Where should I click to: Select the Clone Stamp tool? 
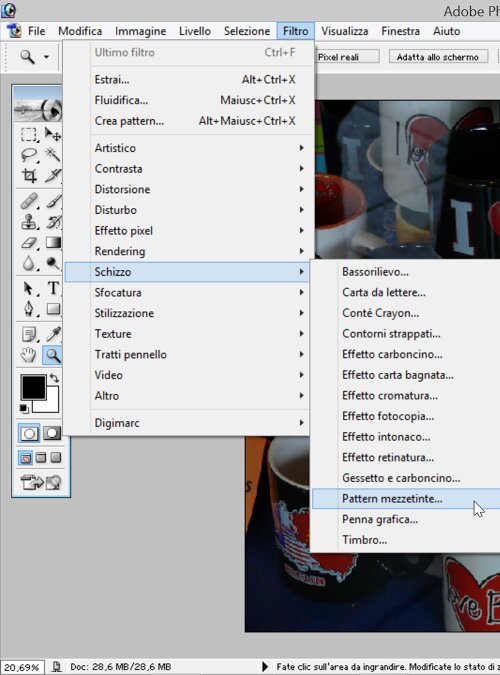tap(29, 222)
